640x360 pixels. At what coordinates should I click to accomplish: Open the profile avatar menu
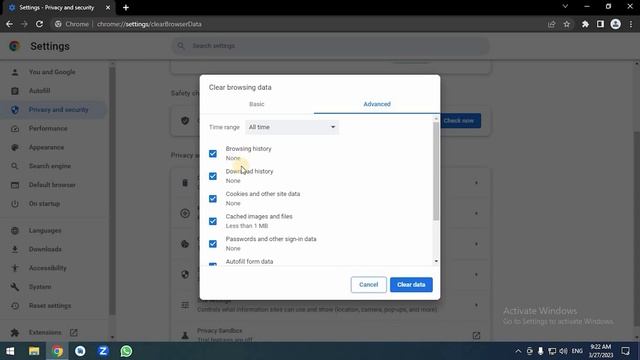616,24
